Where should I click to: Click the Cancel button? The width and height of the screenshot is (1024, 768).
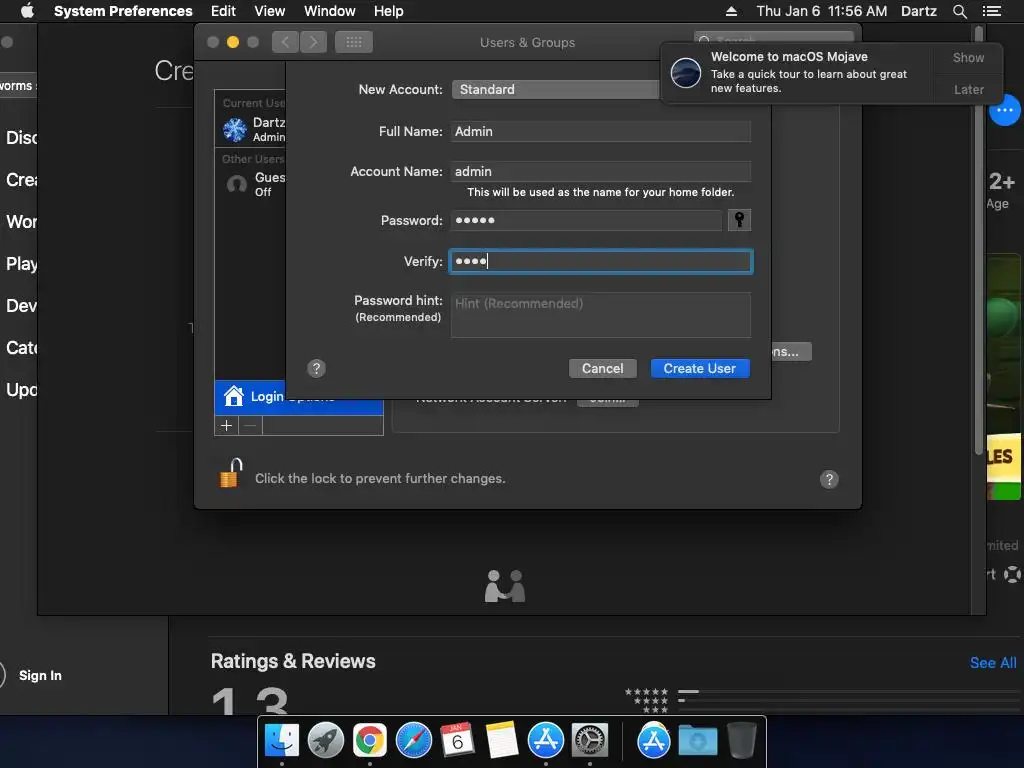pos(602,368)
